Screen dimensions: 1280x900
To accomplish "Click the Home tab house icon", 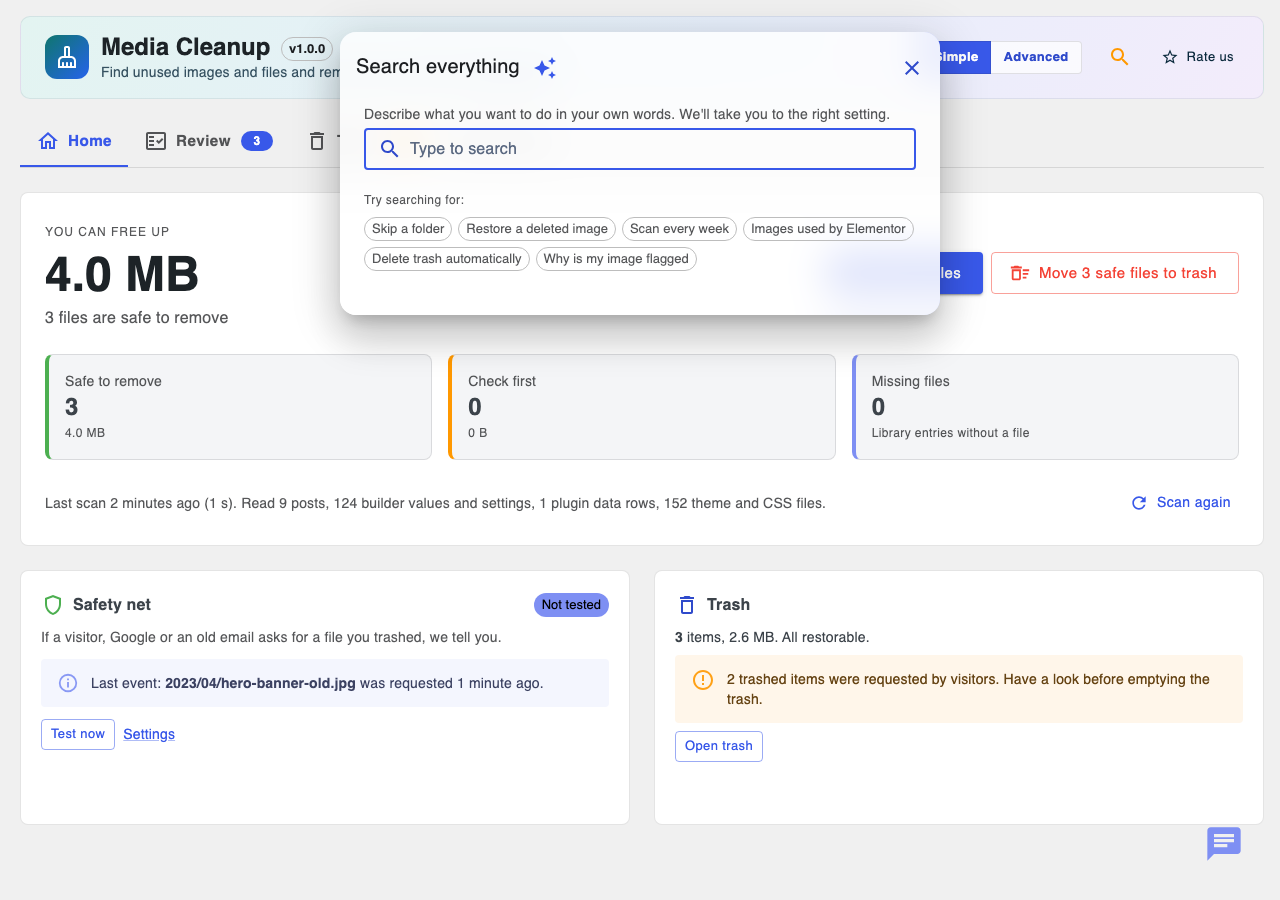I will click(x=48, y=141).
